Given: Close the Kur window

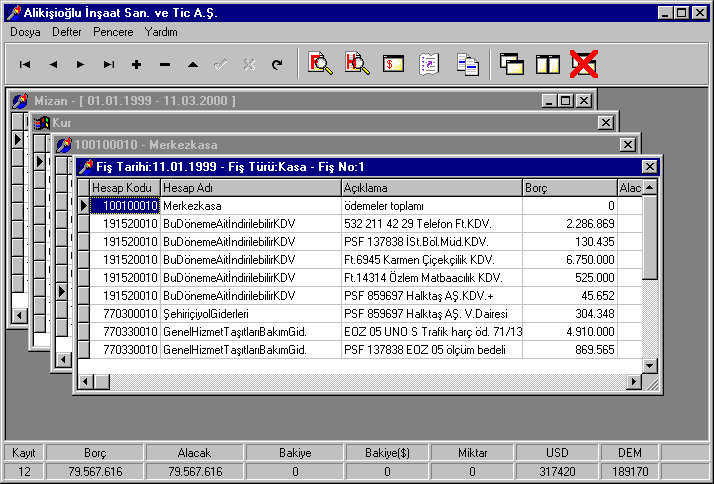Looking at the screenshot, I should pyautogui.click(x=606, y=122).
